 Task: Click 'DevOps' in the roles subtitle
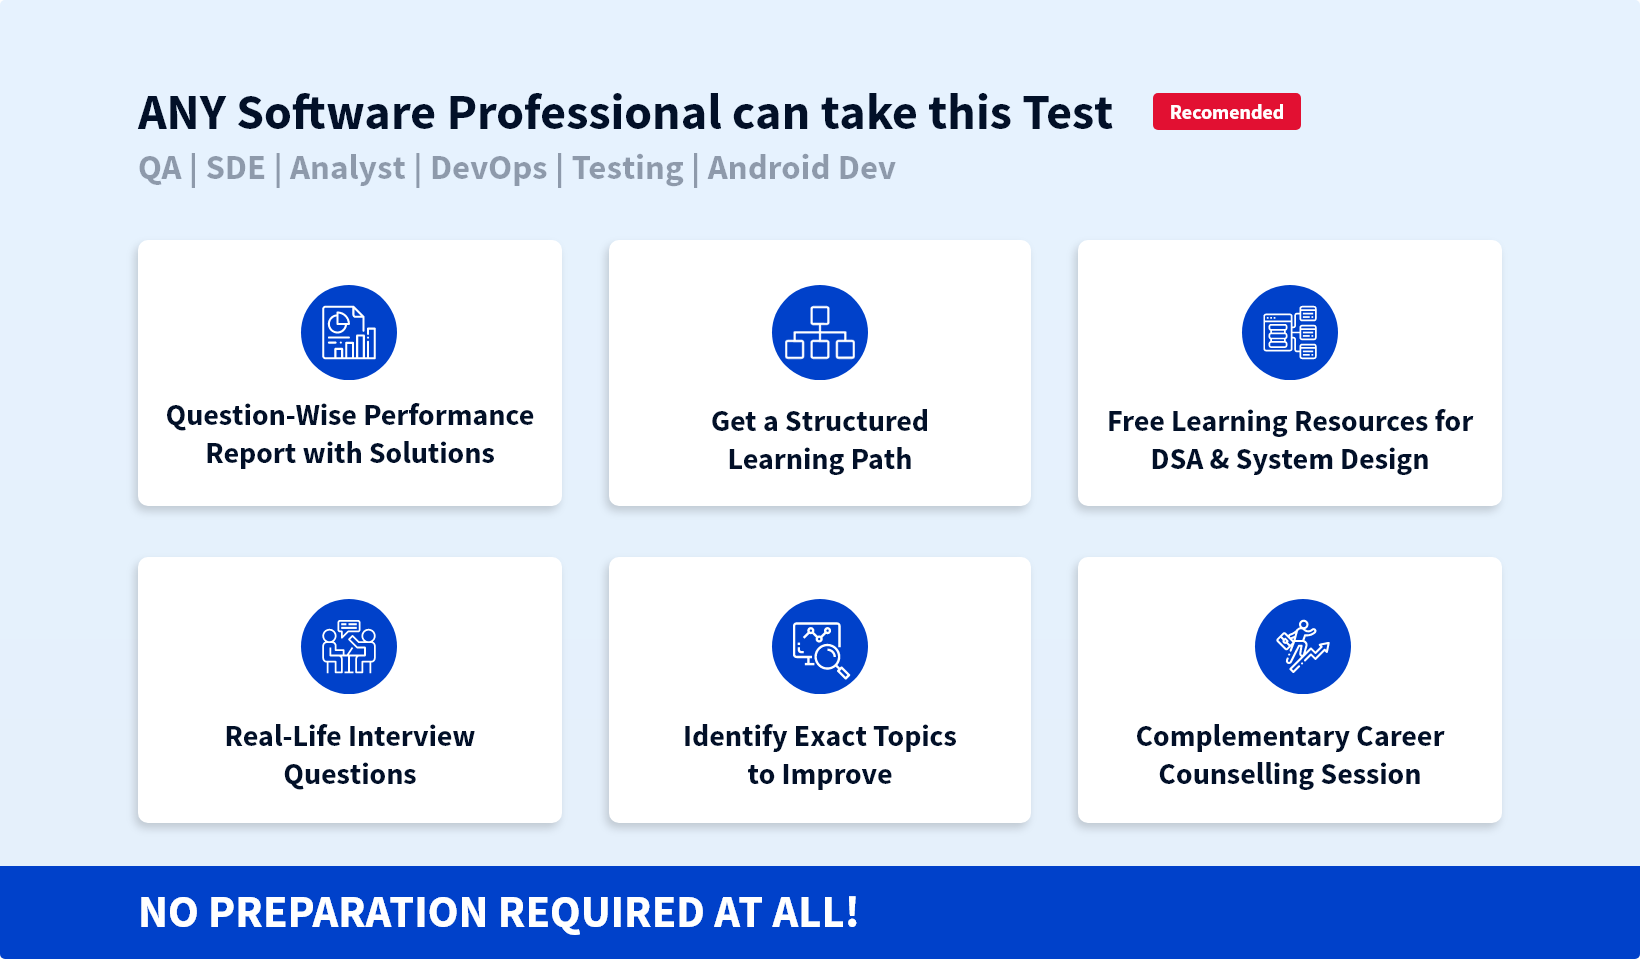pos(489,168)
